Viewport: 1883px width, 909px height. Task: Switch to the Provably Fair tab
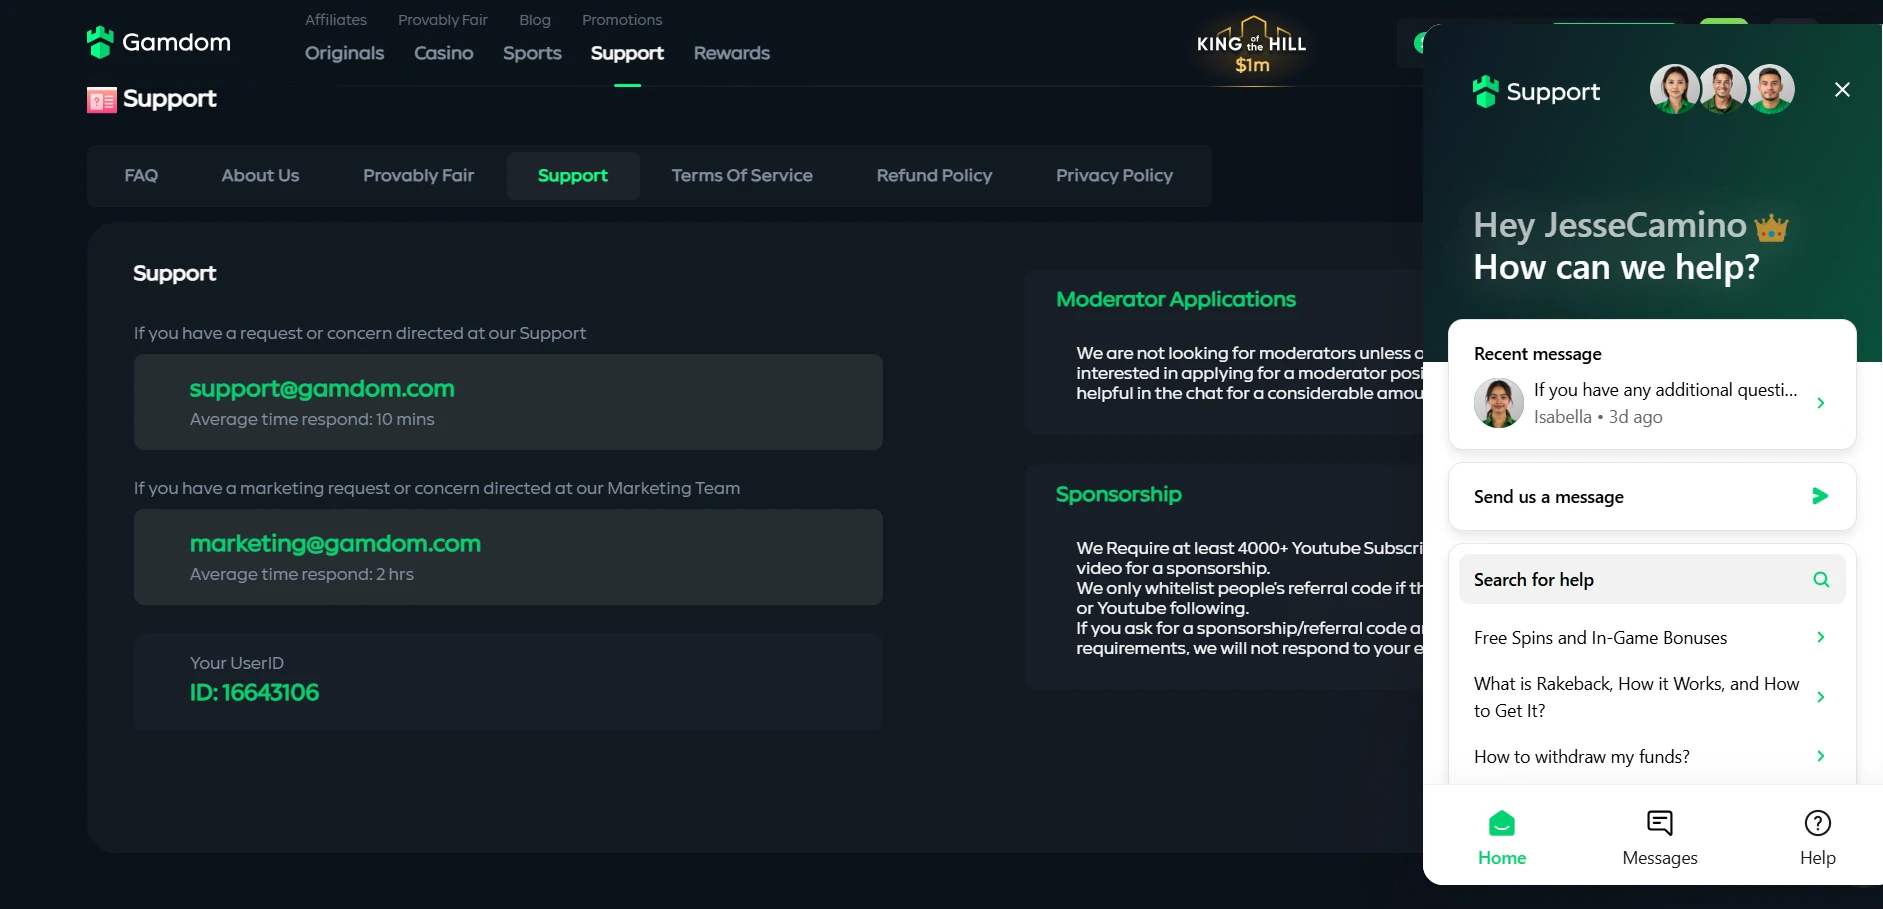418,176
